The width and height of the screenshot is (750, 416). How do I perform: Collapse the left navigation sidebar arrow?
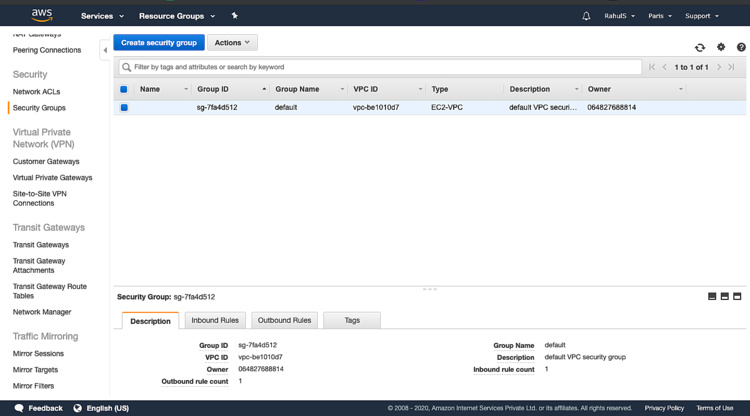105,50
